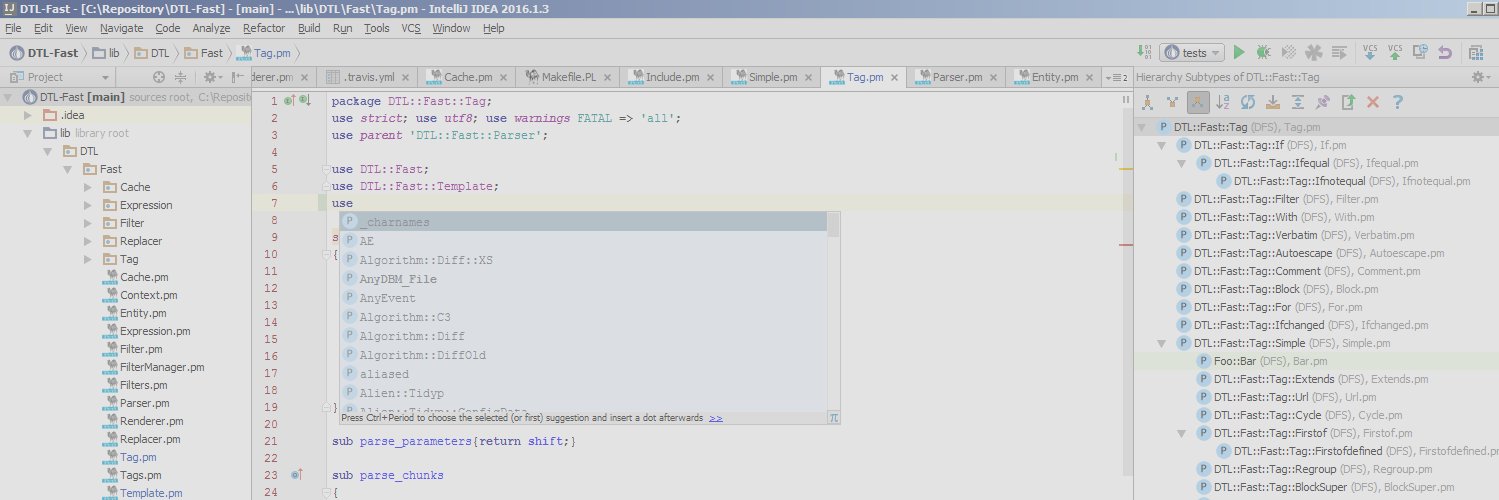Commit changes to VCS
The height and width of the screenshot is (500, 1499).
[1394, 52]
